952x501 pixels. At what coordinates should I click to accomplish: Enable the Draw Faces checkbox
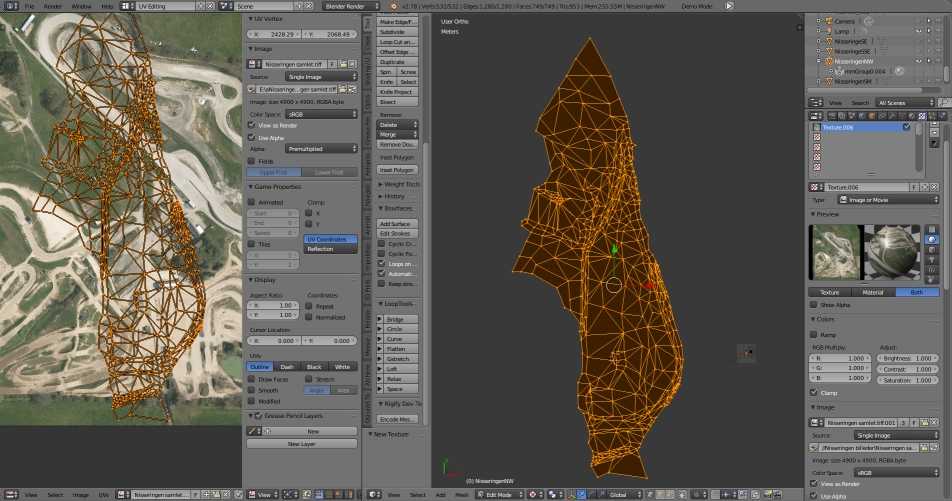(251, 379)
